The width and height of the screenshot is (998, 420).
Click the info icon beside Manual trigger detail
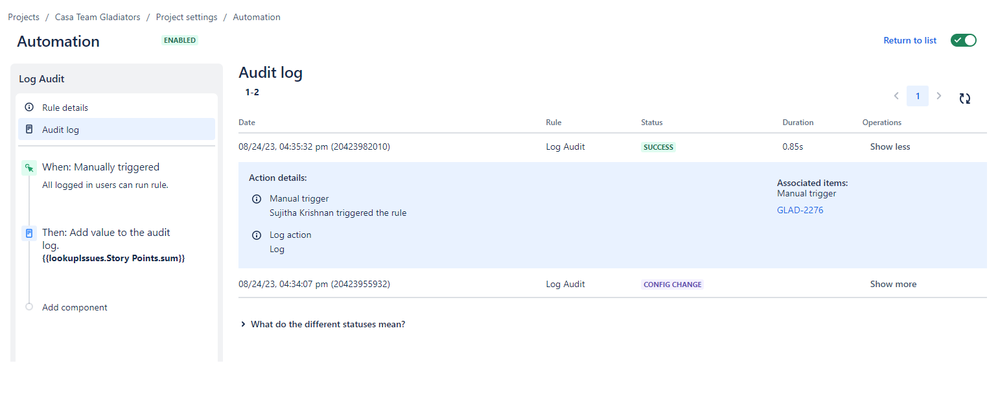[257, 199]
